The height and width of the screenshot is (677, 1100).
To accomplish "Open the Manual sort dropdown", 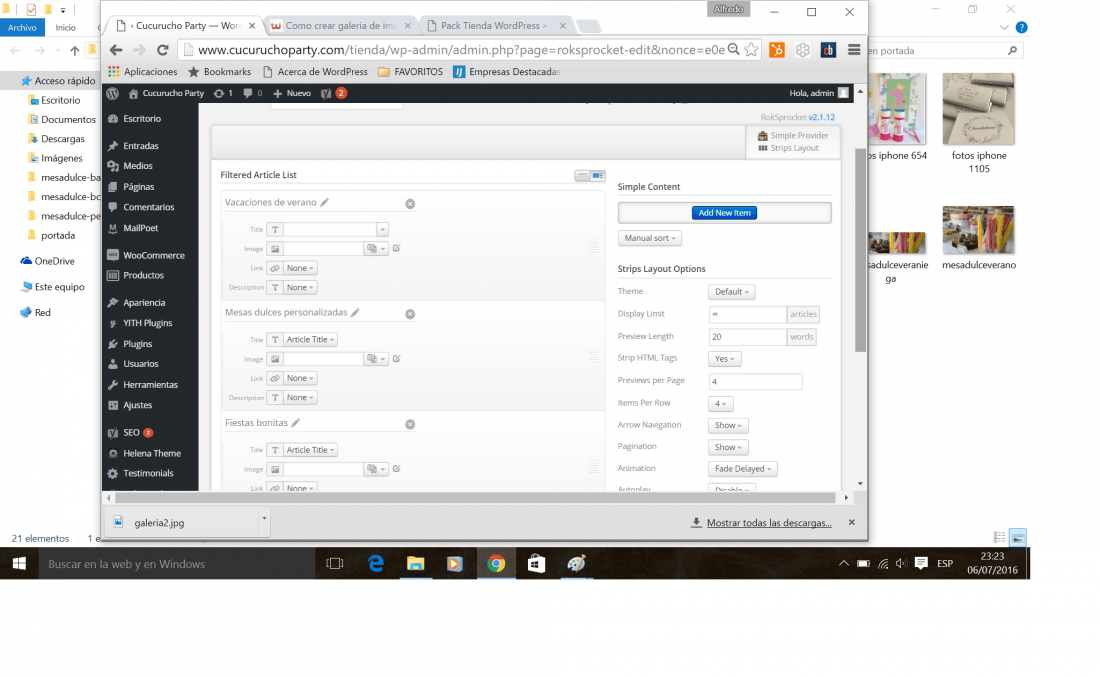I will (x=650, y=239).
